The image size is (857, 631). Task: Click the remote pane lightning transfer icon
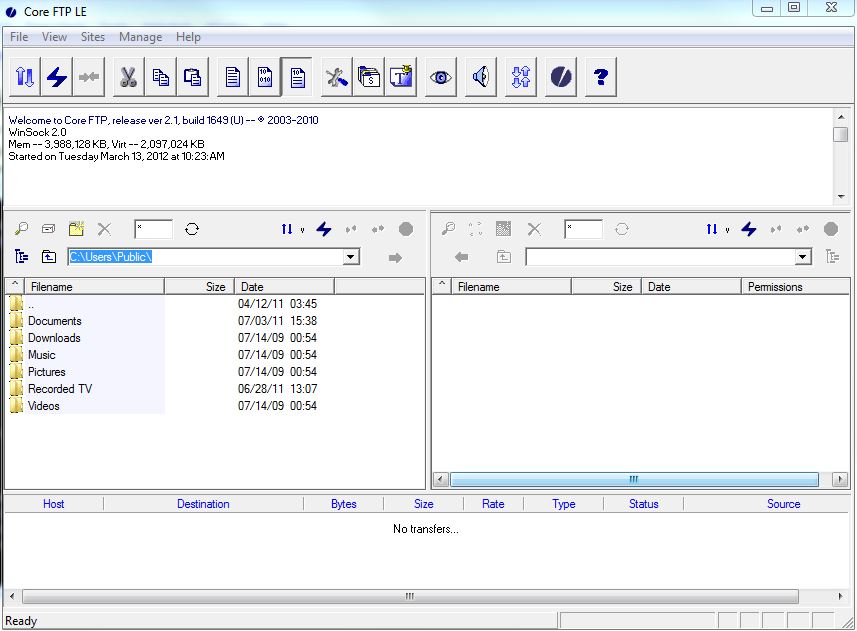pos(749,229)
